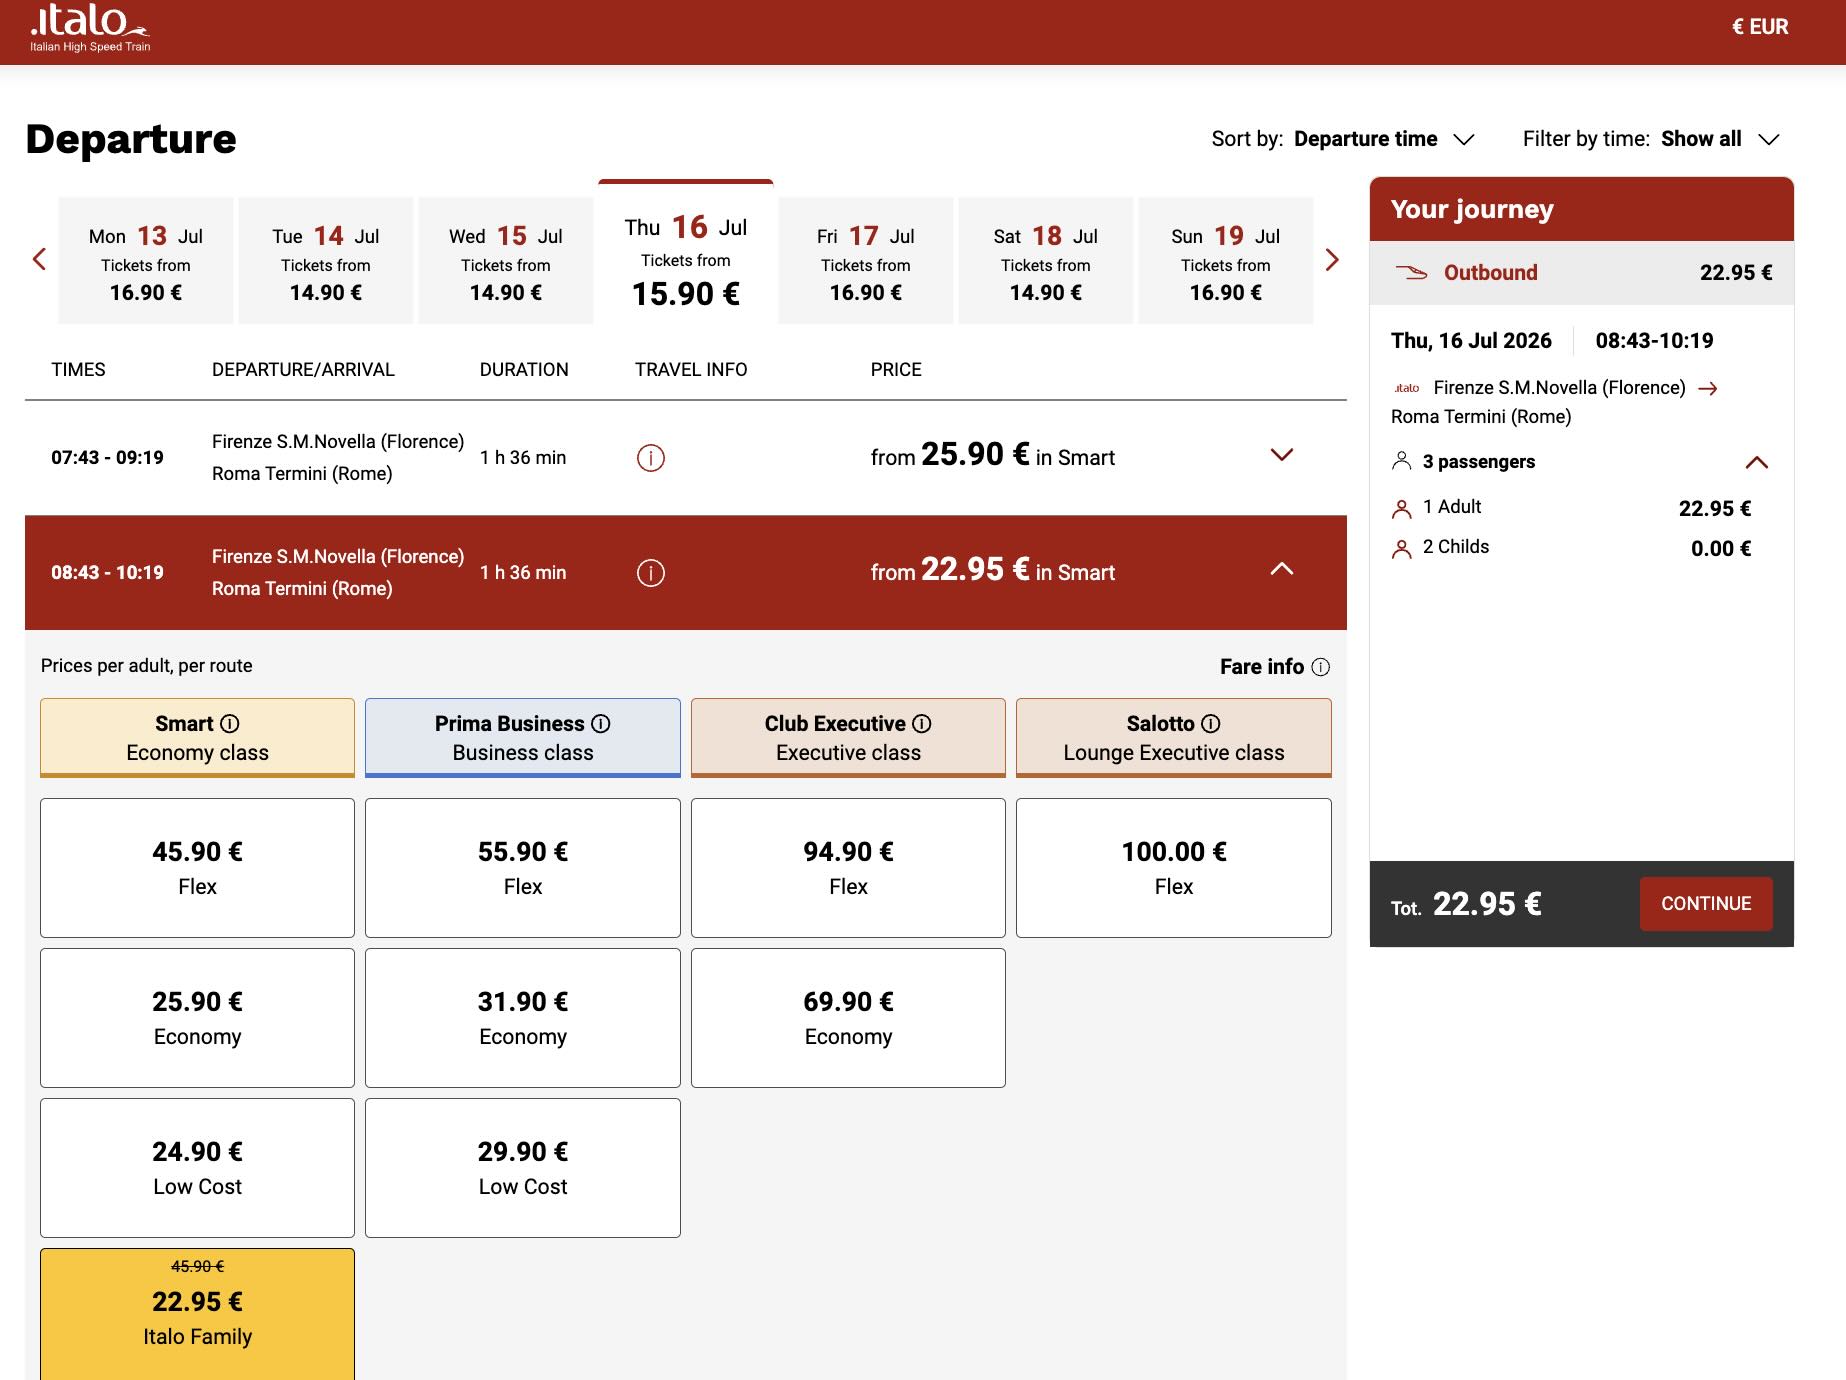This screenshot has width=1846, height=1380.
Task: Expand the 07:43 - 09:19 train fares
Action: pos(1281,455)
